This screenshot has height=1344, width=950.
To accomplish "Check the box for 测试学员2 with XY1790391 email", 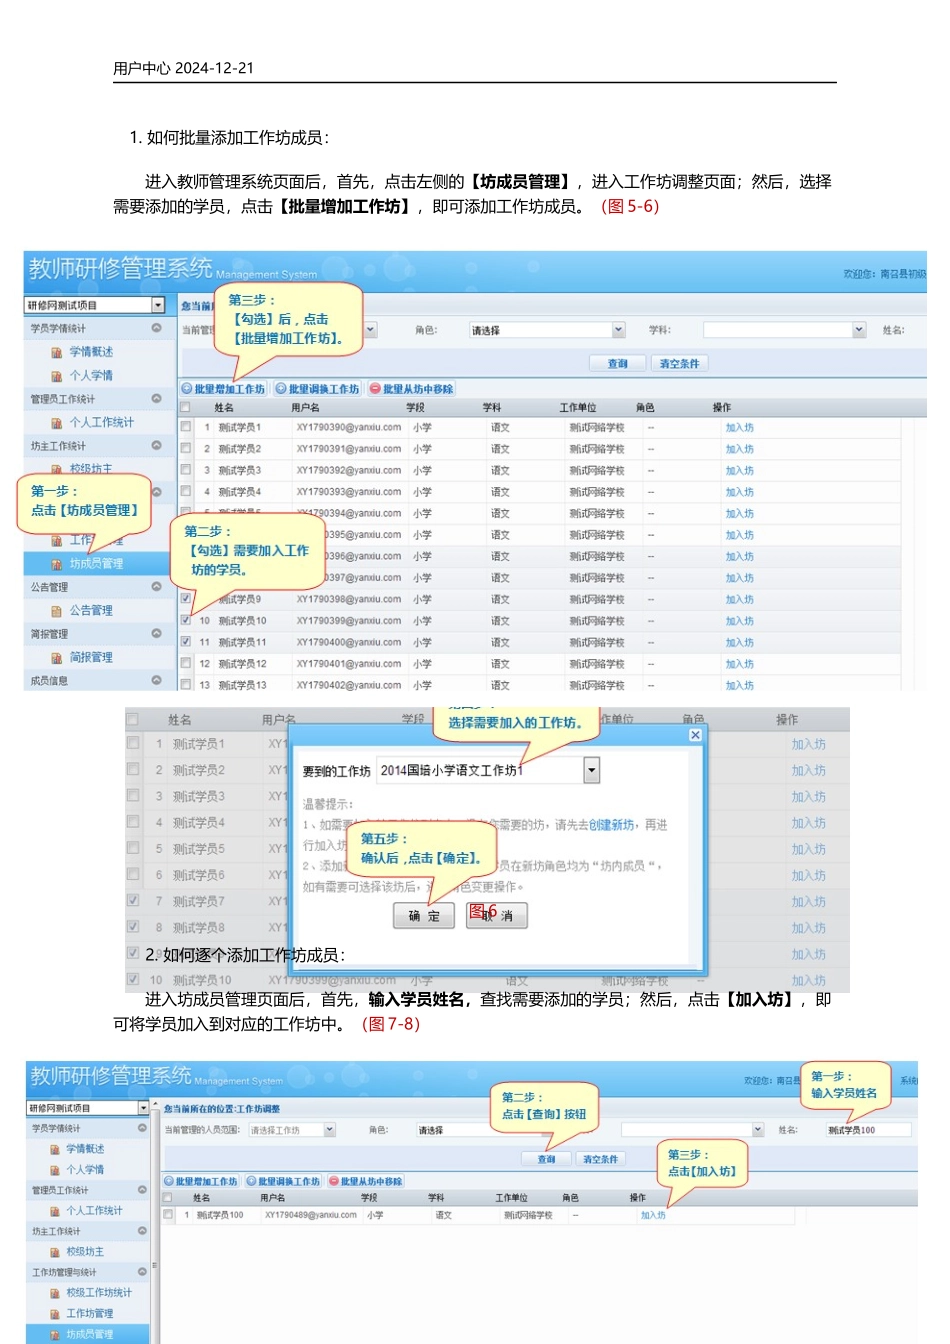I will (x=185, y=448).
